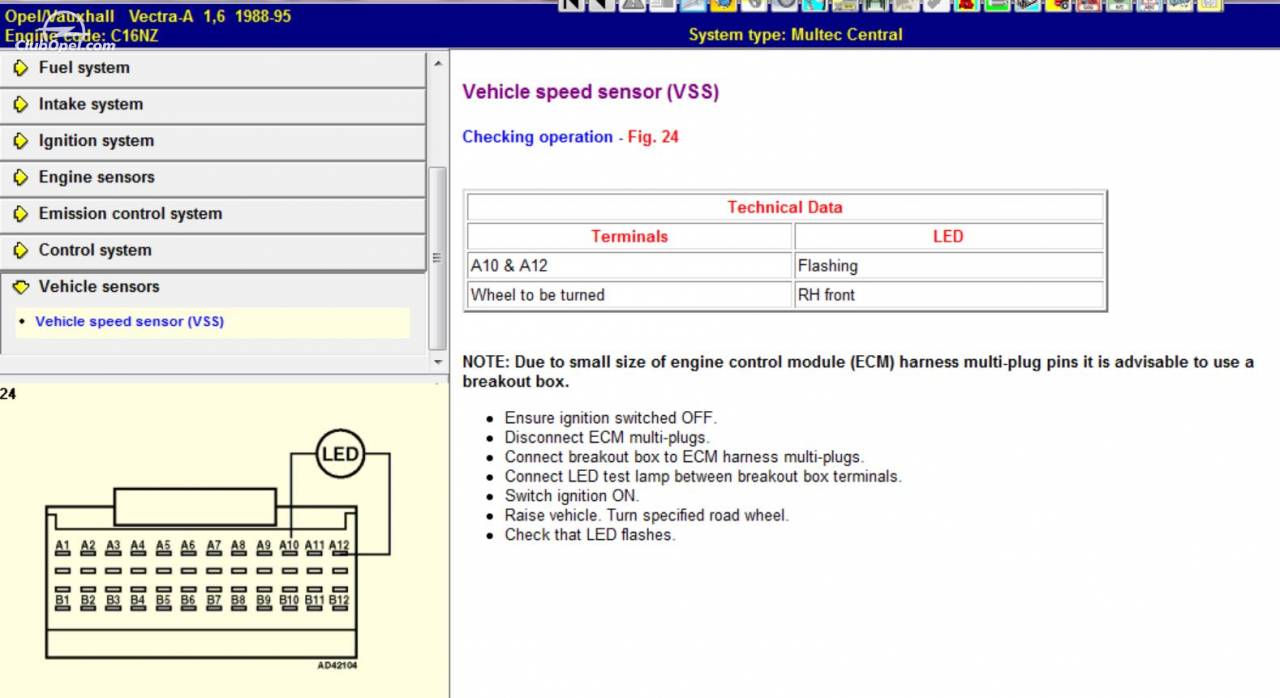Click the Checking operation link
Screen dimensions: 1280x698
point(537,137)
